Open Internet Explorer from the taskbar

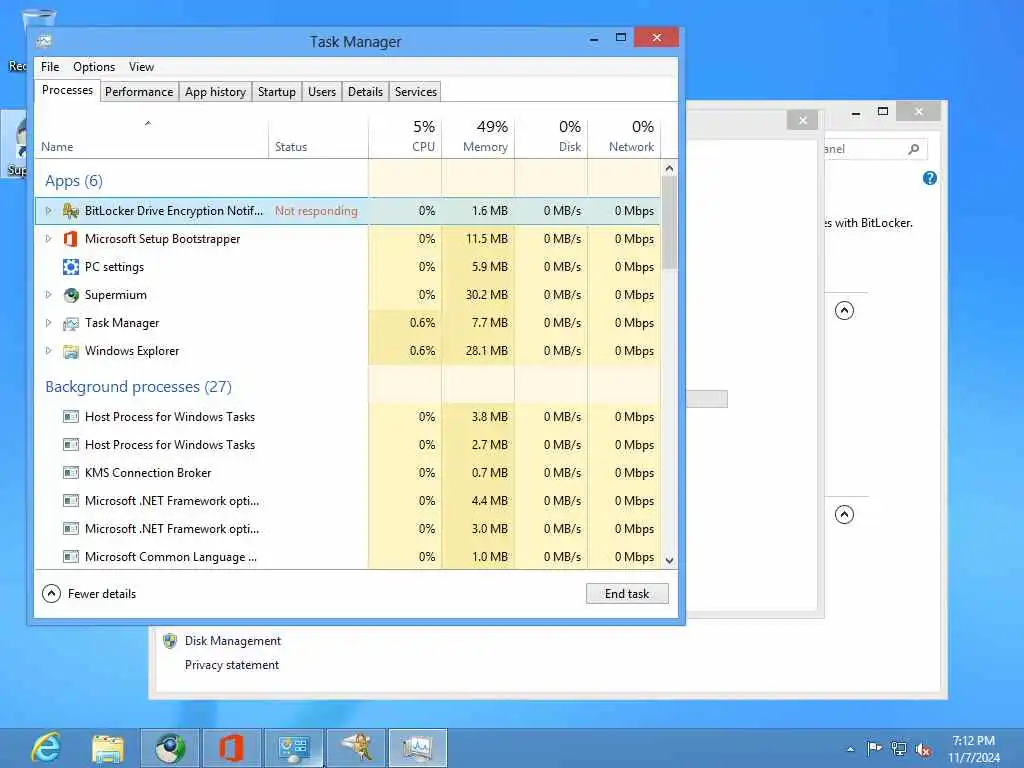(46, 748)
